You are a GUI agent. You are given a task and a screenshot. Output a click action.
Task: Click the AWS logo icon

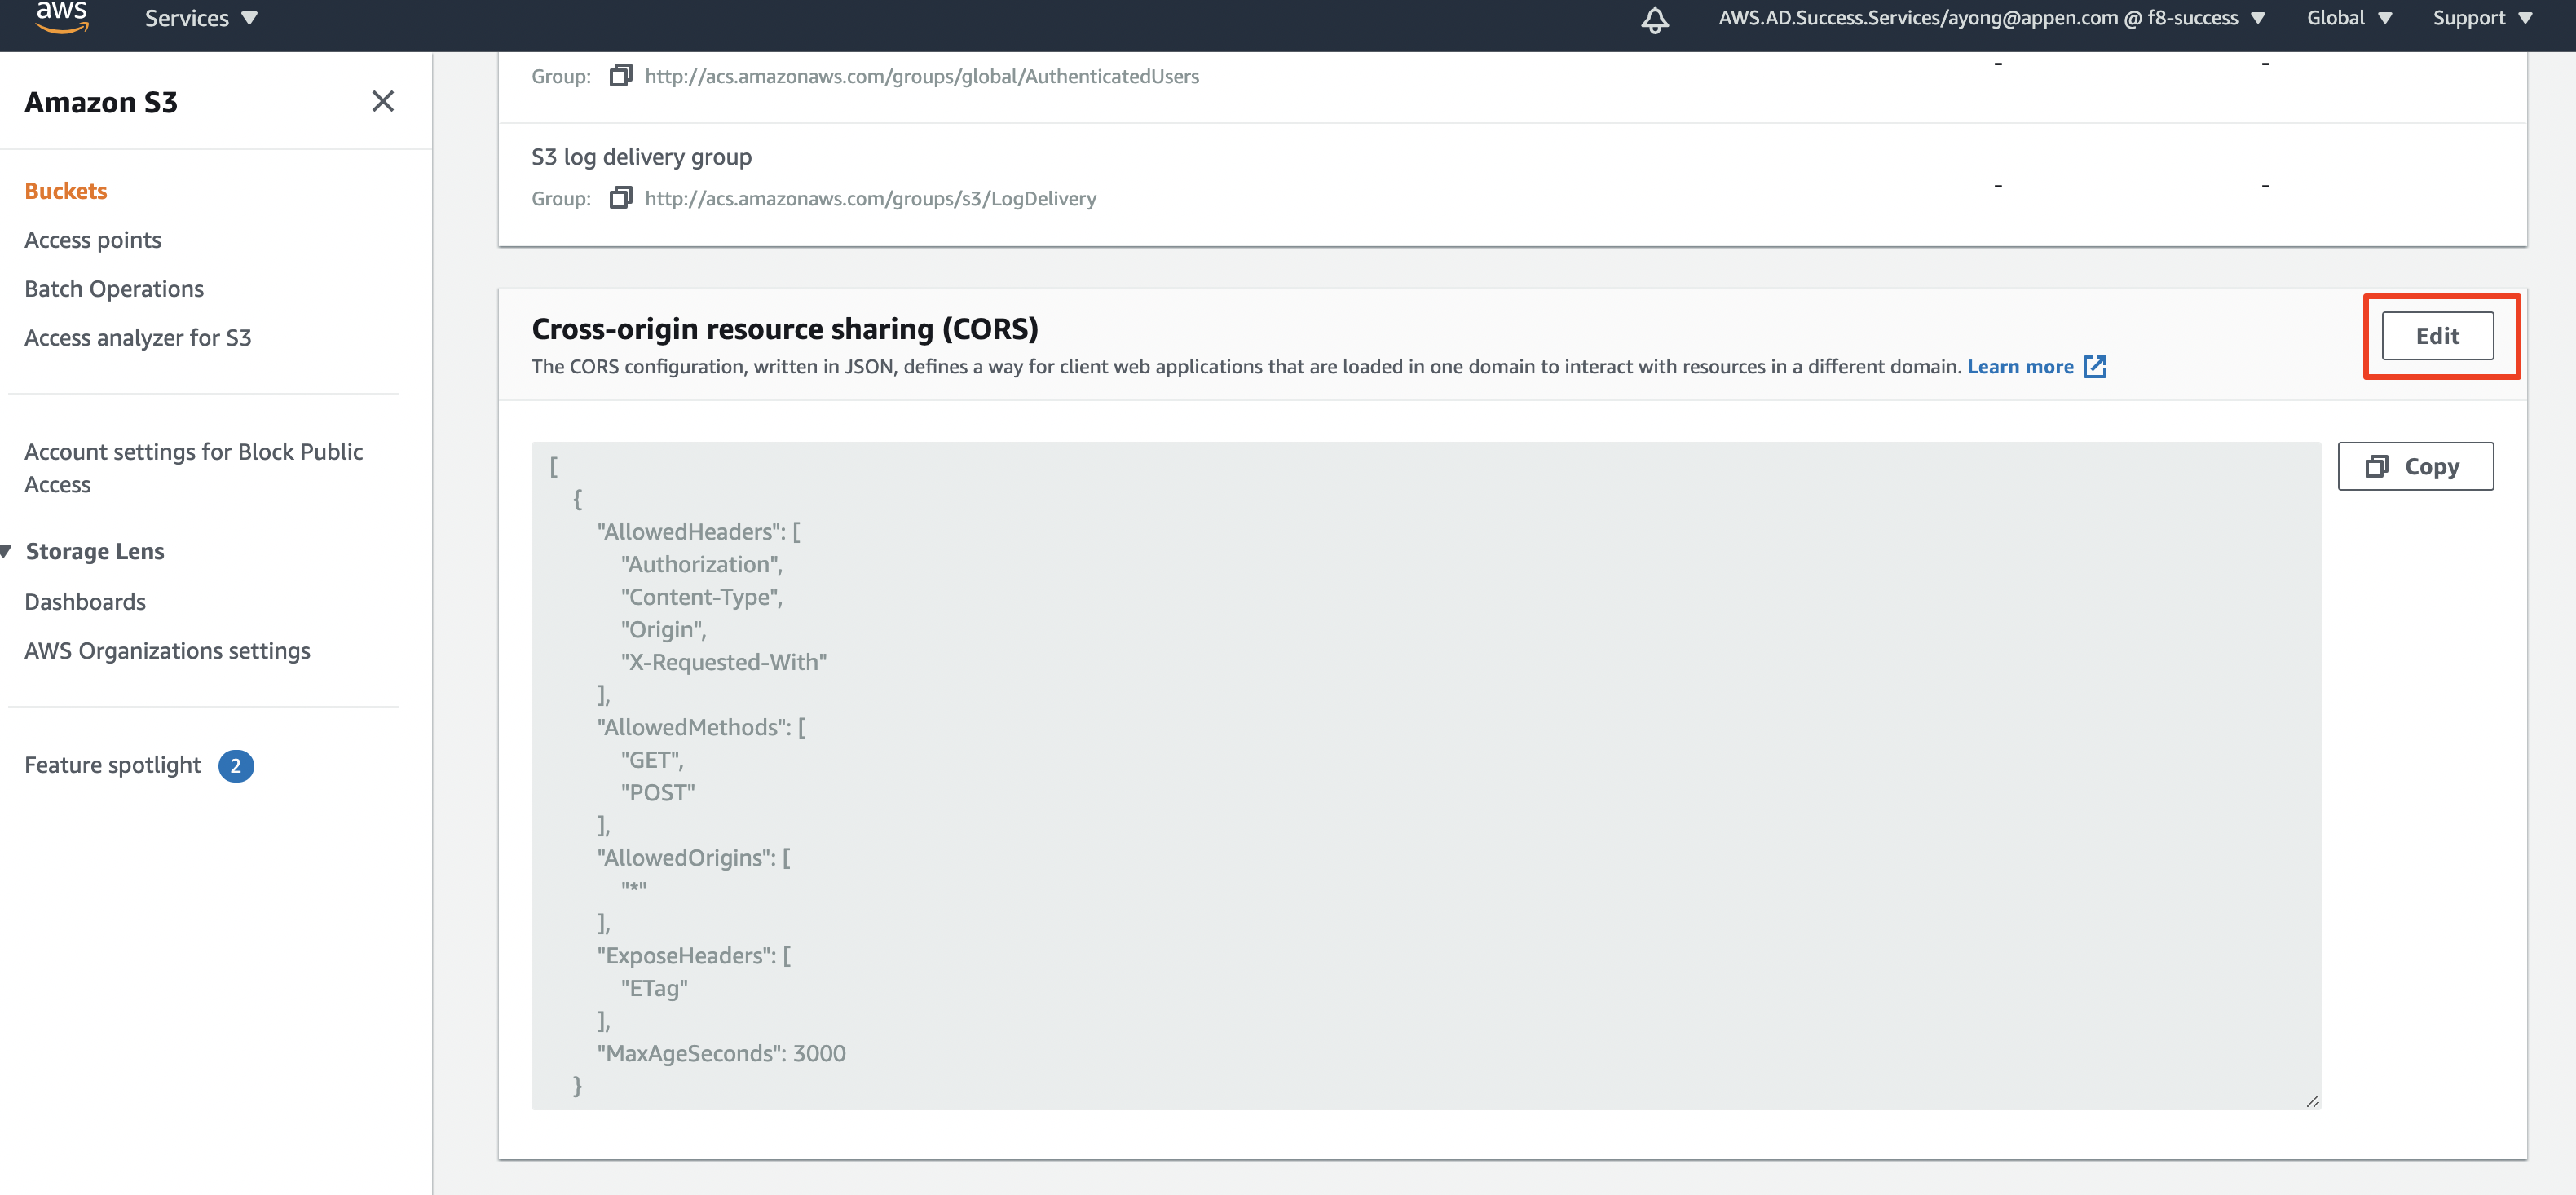pyautogui.click(x=62, y=17)
